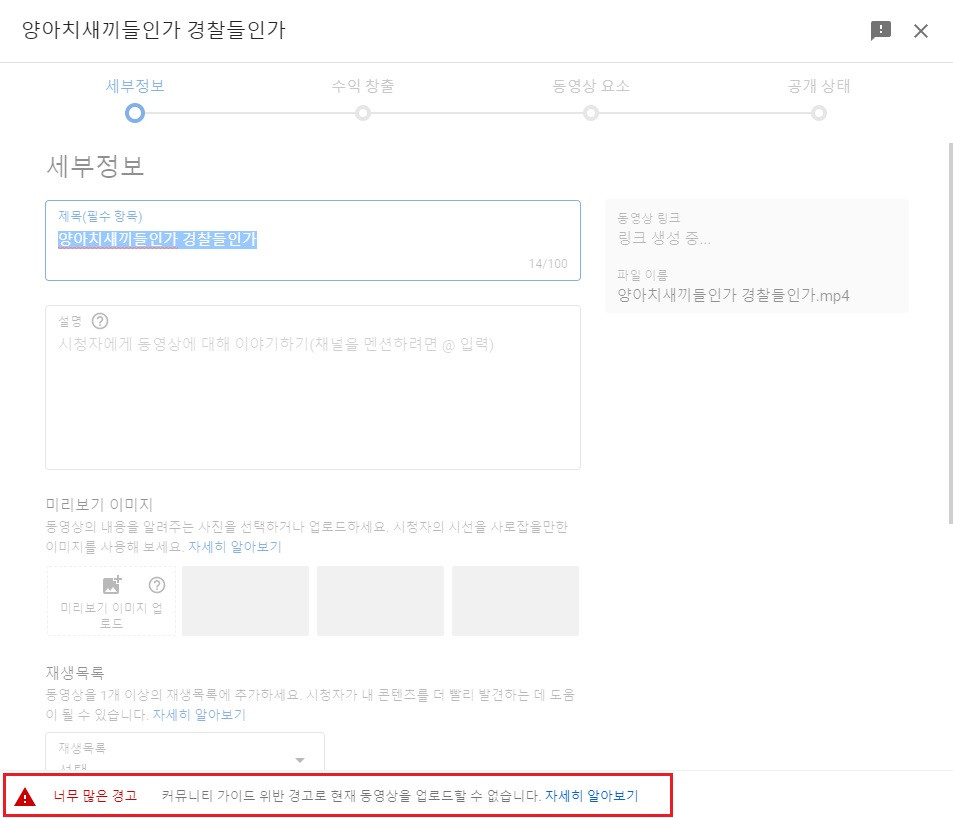This screenshot has height=818, width=953.
Task: Click 자세히 알아보기 in the warning banner
Action: 591,796
